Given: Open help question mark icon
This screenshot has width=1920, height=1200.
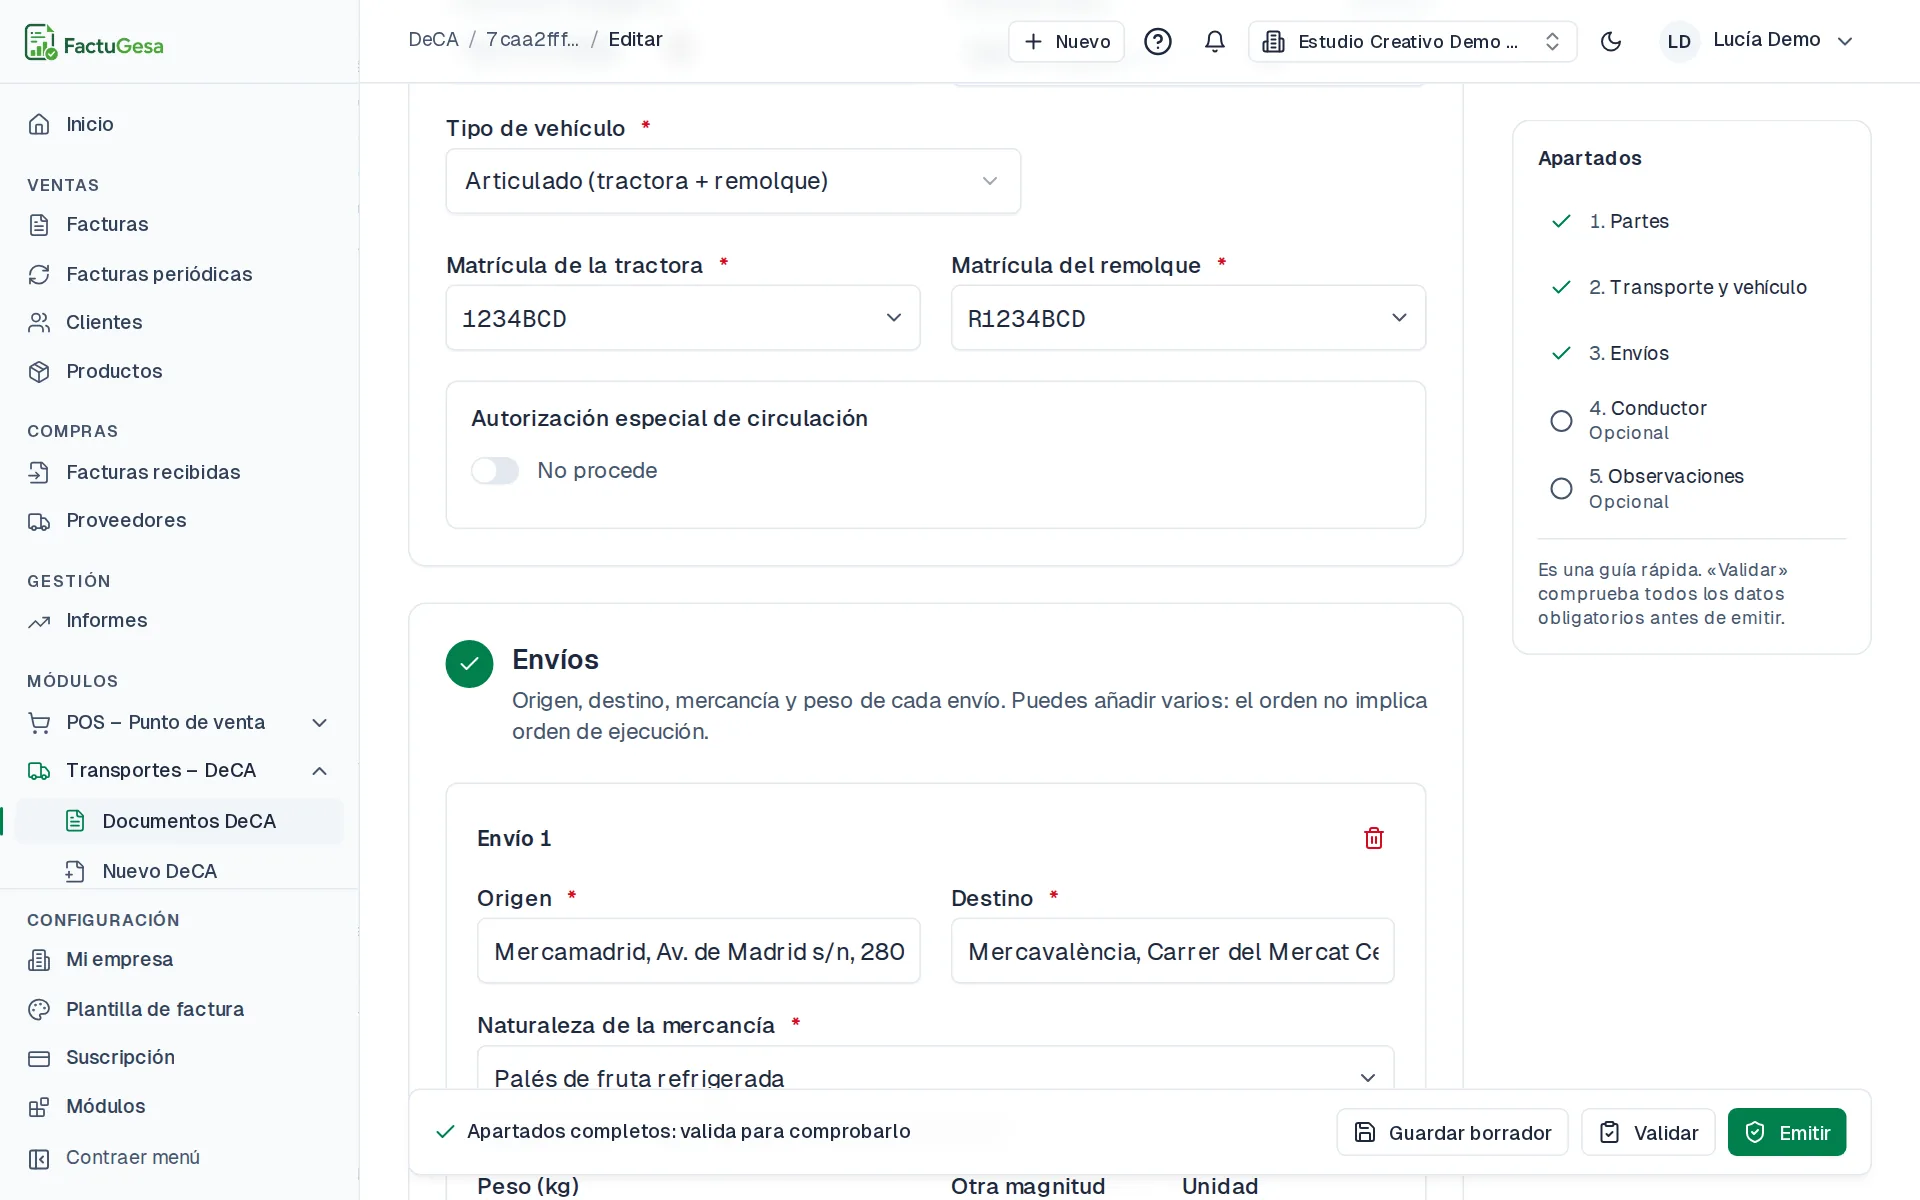Looking at the screenshot, I should (x=1157, y=41).
